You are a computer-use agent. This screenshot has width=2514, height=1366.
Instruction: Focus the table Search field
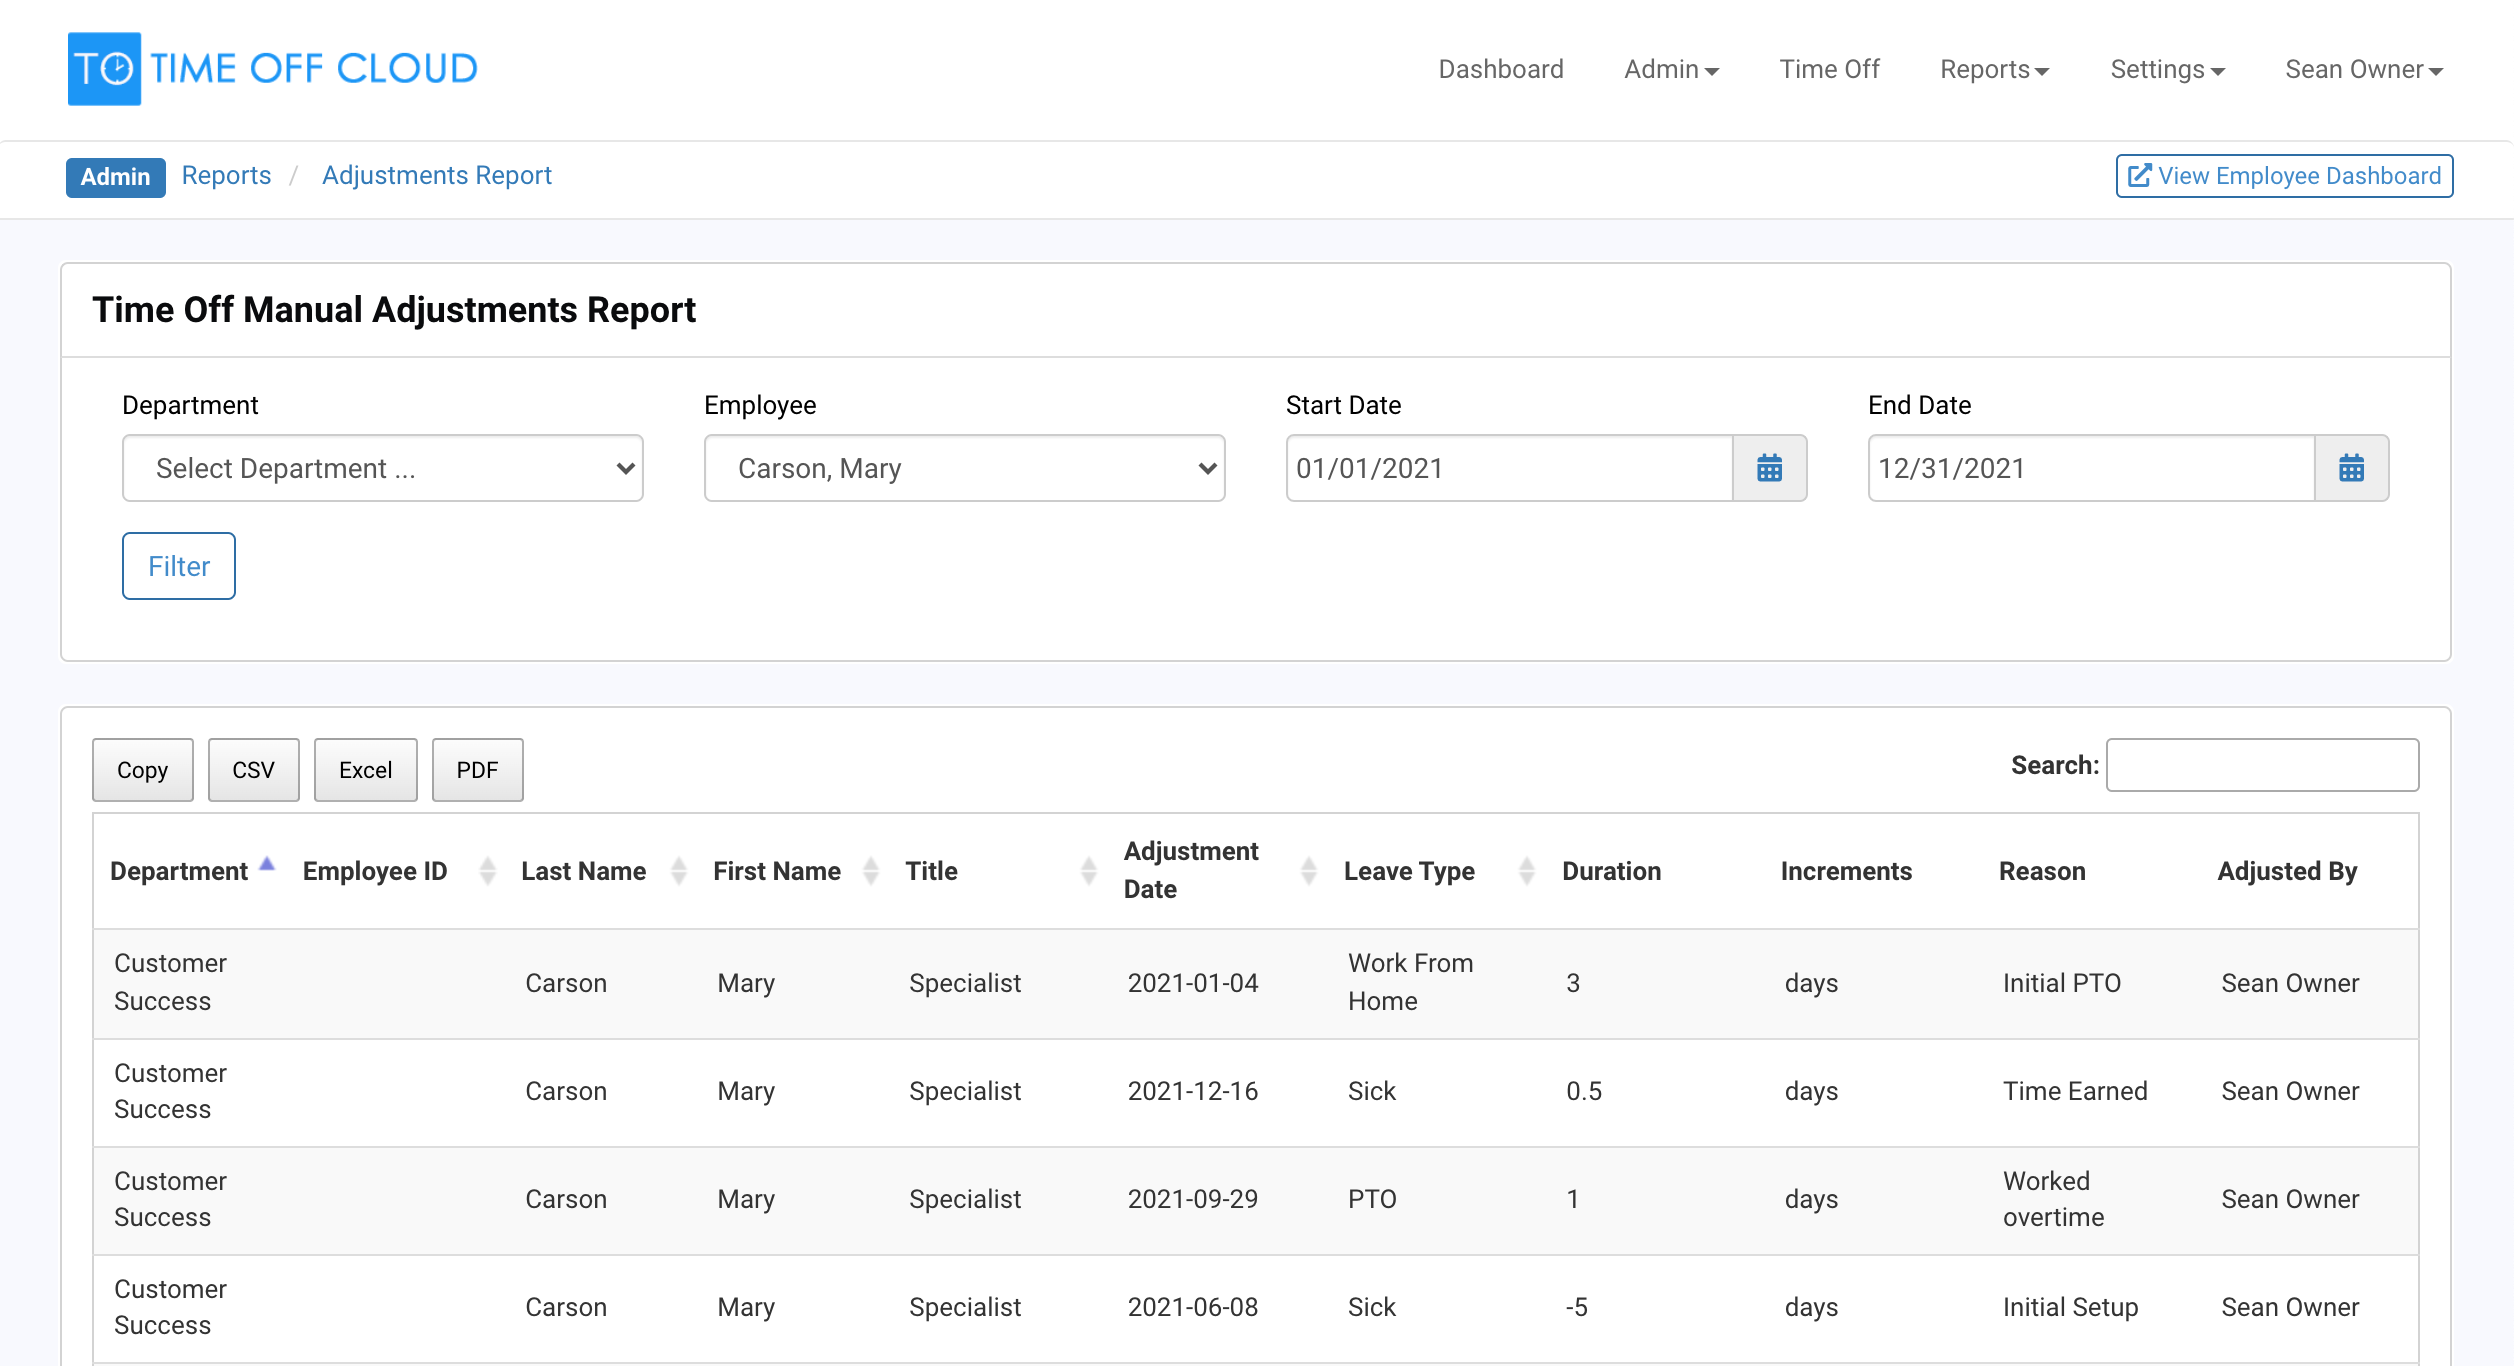2262,765
